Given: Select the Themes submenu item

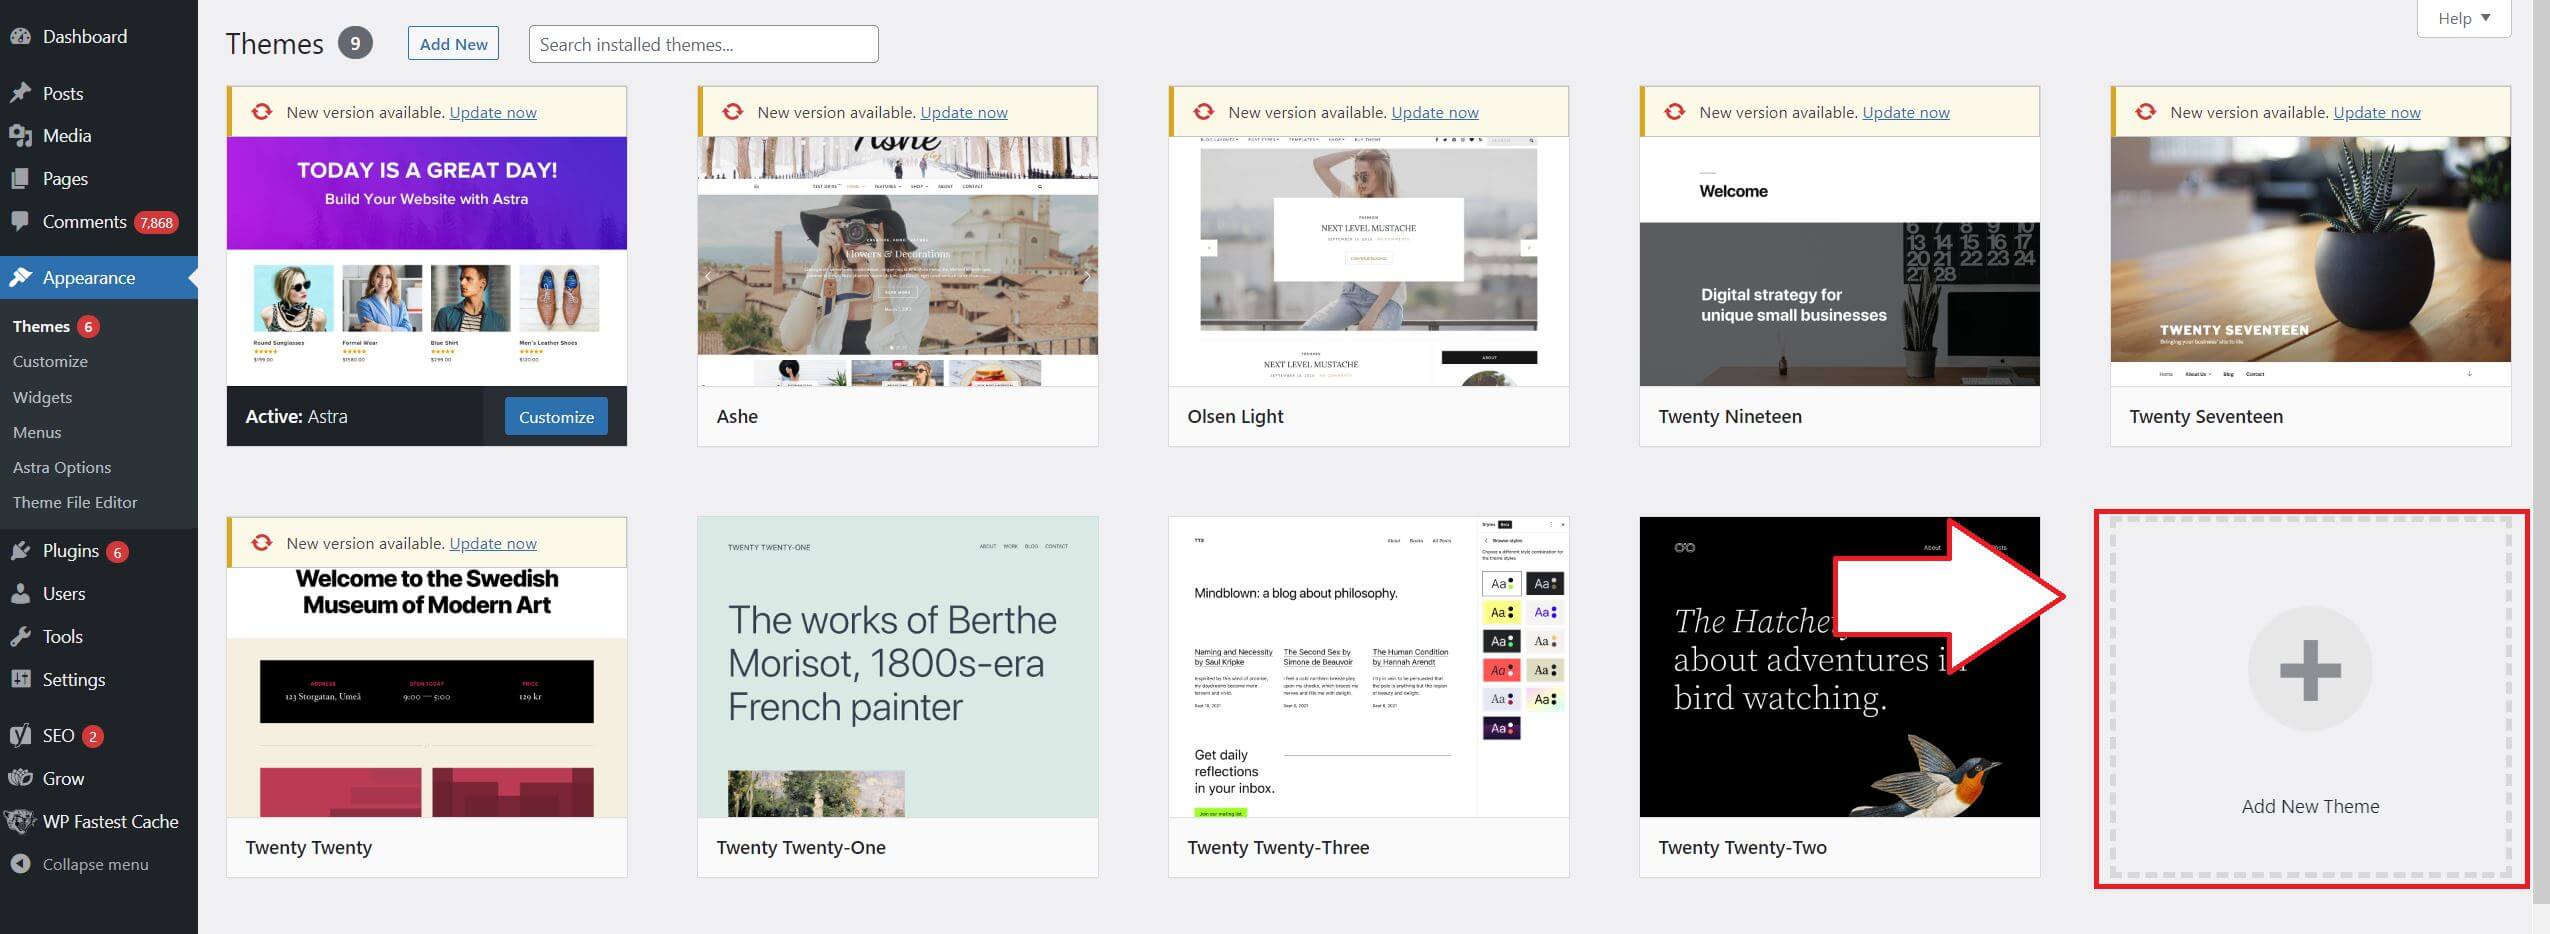Looking at the screenshot, I should pyautogui.click(x=41, y=326).
